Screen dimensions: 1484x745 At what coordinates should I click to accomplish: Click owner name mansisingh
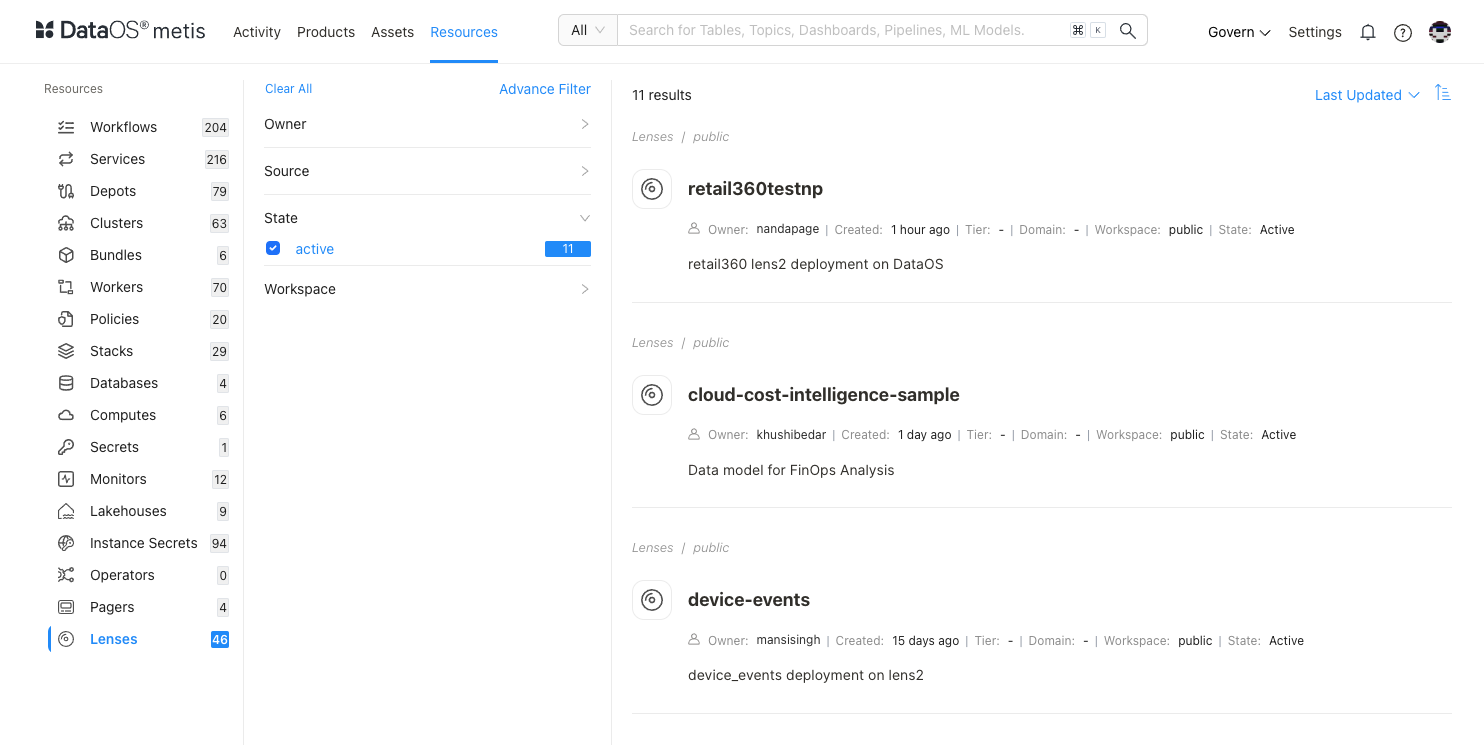coord(787,641)
